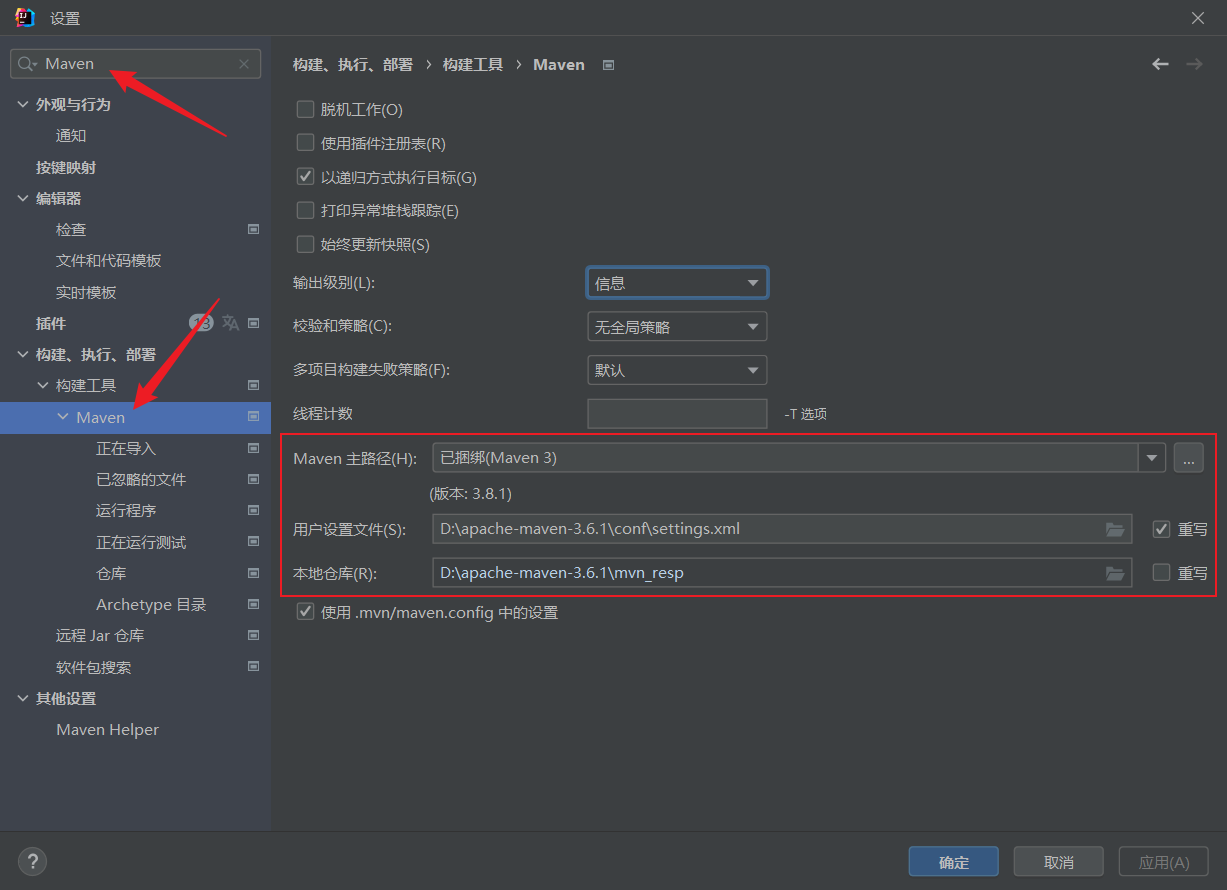Select 通知 in the settings tree
The width and height of the screenshot is (1227, 890).
click(x=71, y=136)
